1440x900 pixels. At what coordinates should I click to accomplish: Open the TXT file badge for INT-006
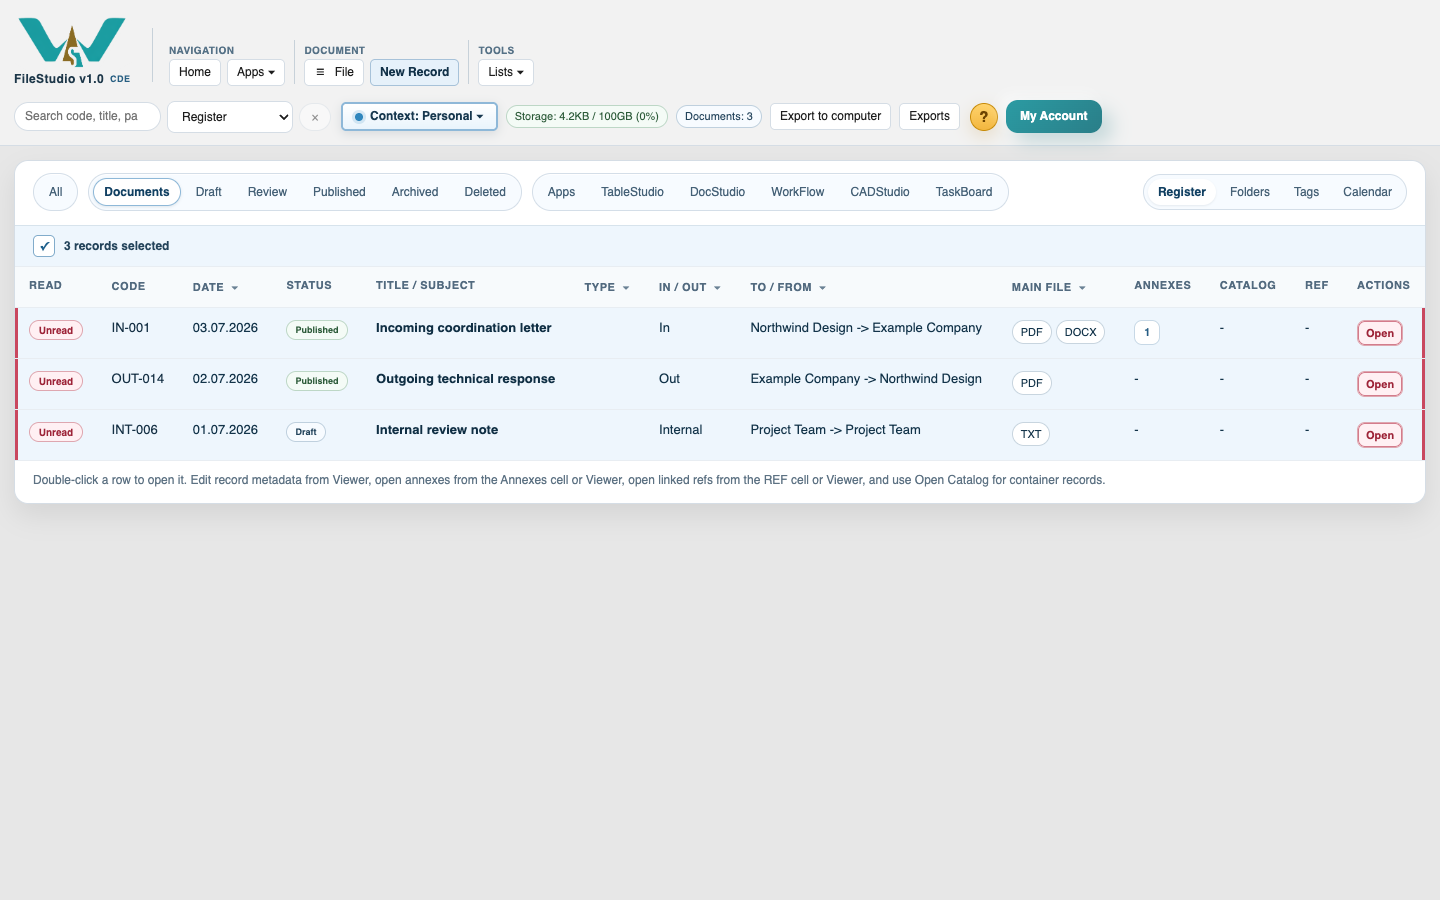1031,434
